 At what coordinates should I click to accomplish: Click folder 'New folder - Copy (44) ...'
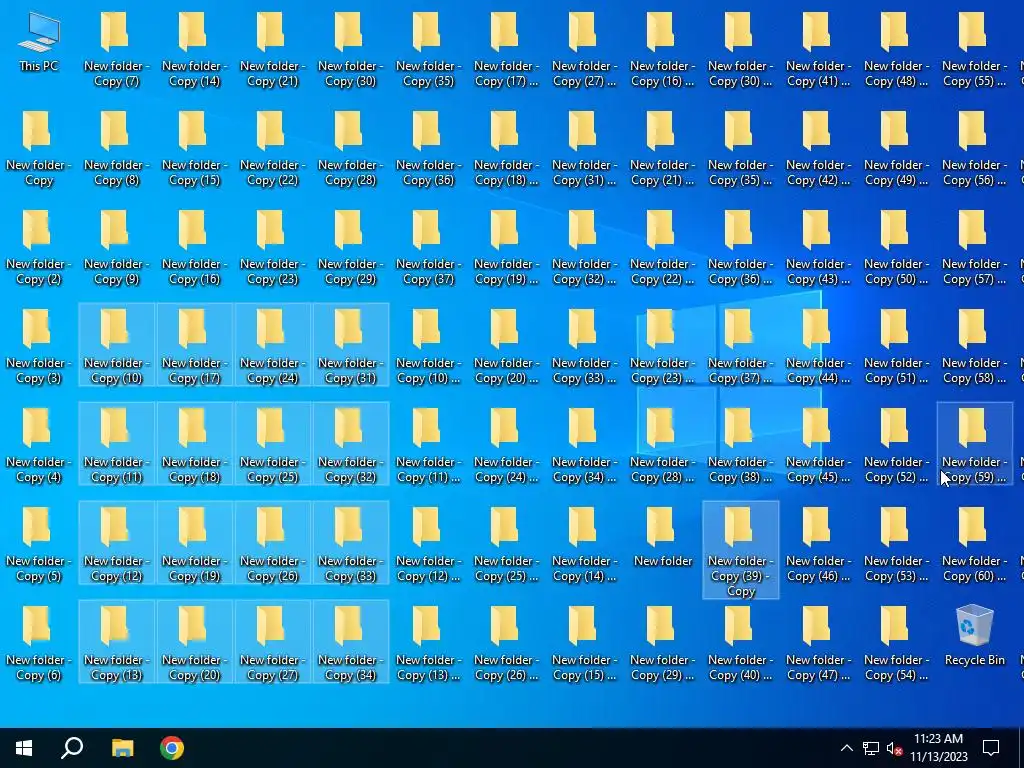click(818, 347)
